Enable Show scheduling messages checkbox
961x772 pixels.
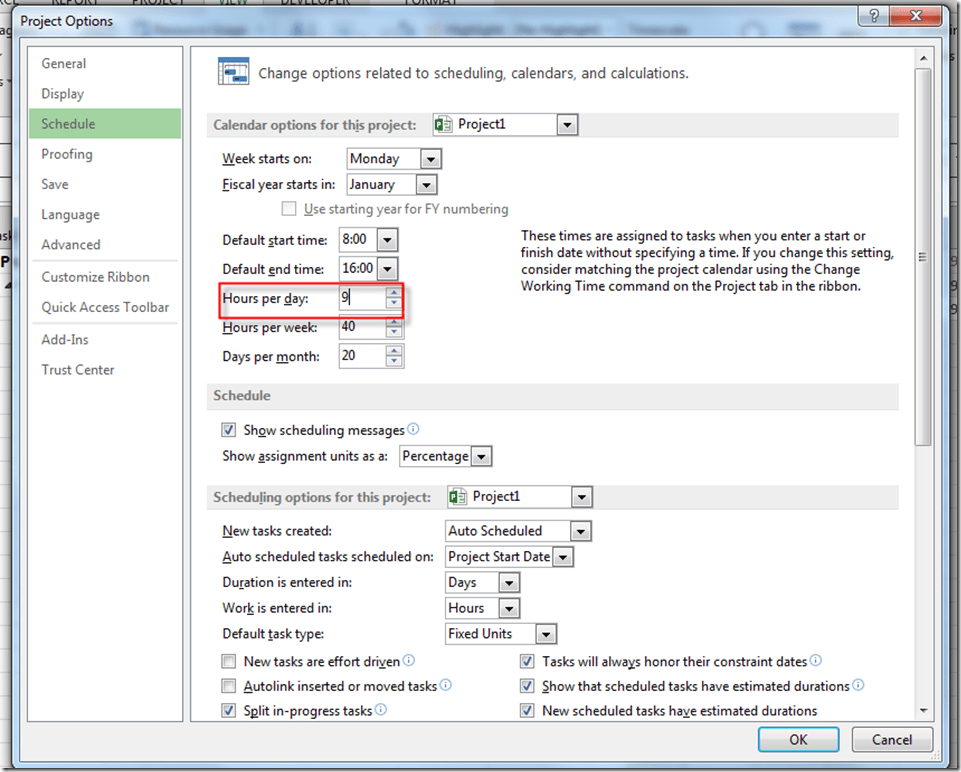(x=229, y=430)
